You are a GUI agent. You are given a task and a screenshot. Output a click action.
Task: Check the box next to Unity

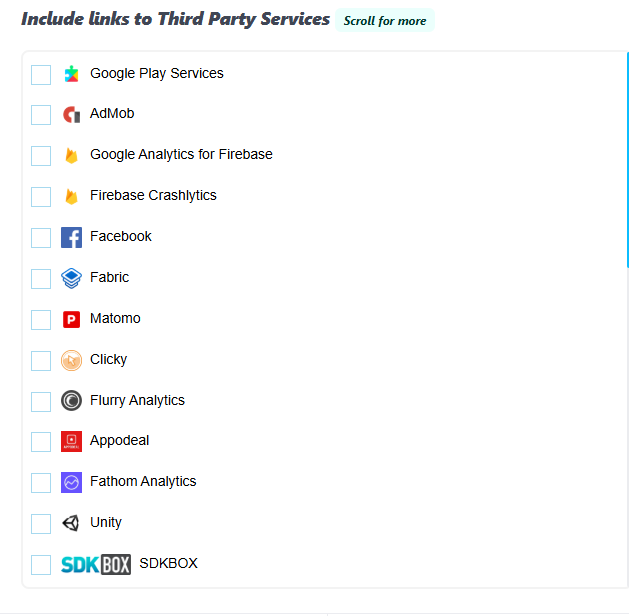coord(41,524)
